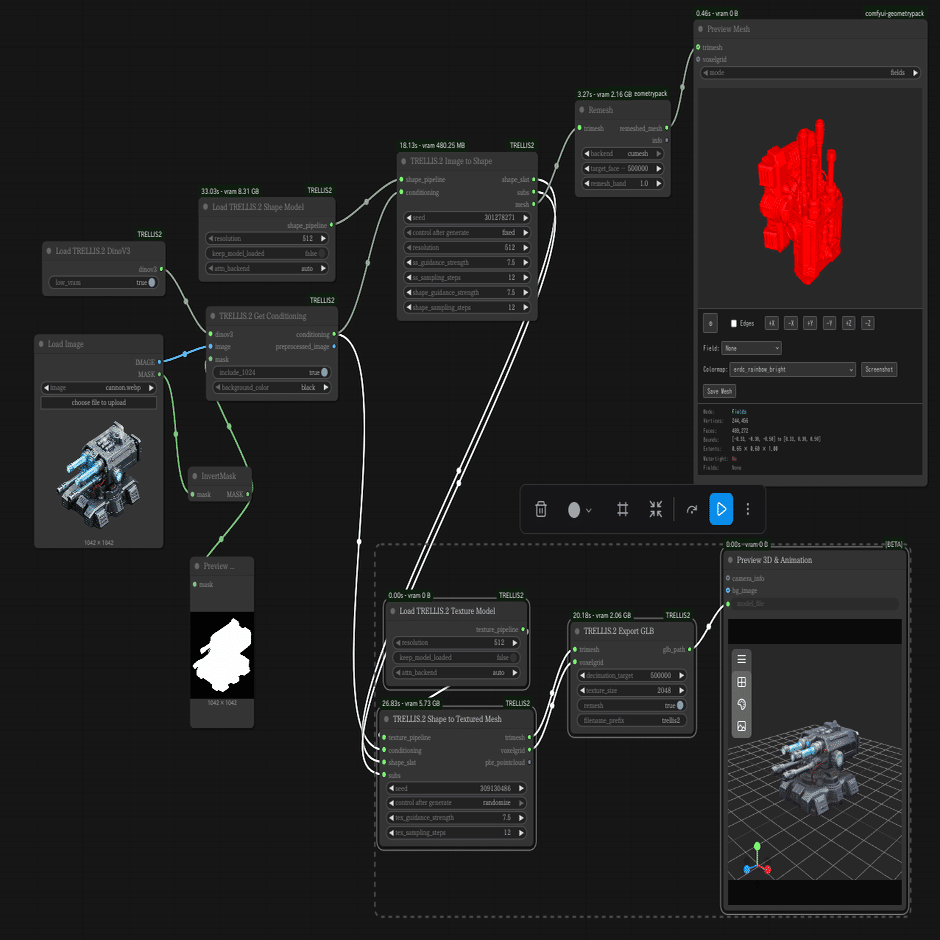This screenshot has height=940, width=940.
Task: Delete selected nodes with the trash icon
Action: pos(541,509)
